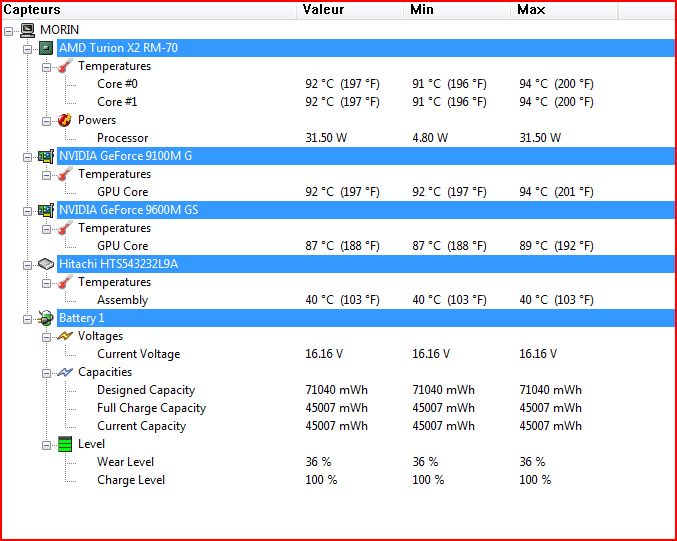The image size is (677, 541).
Task: Collapse the Capacities node
Action: 46,373
